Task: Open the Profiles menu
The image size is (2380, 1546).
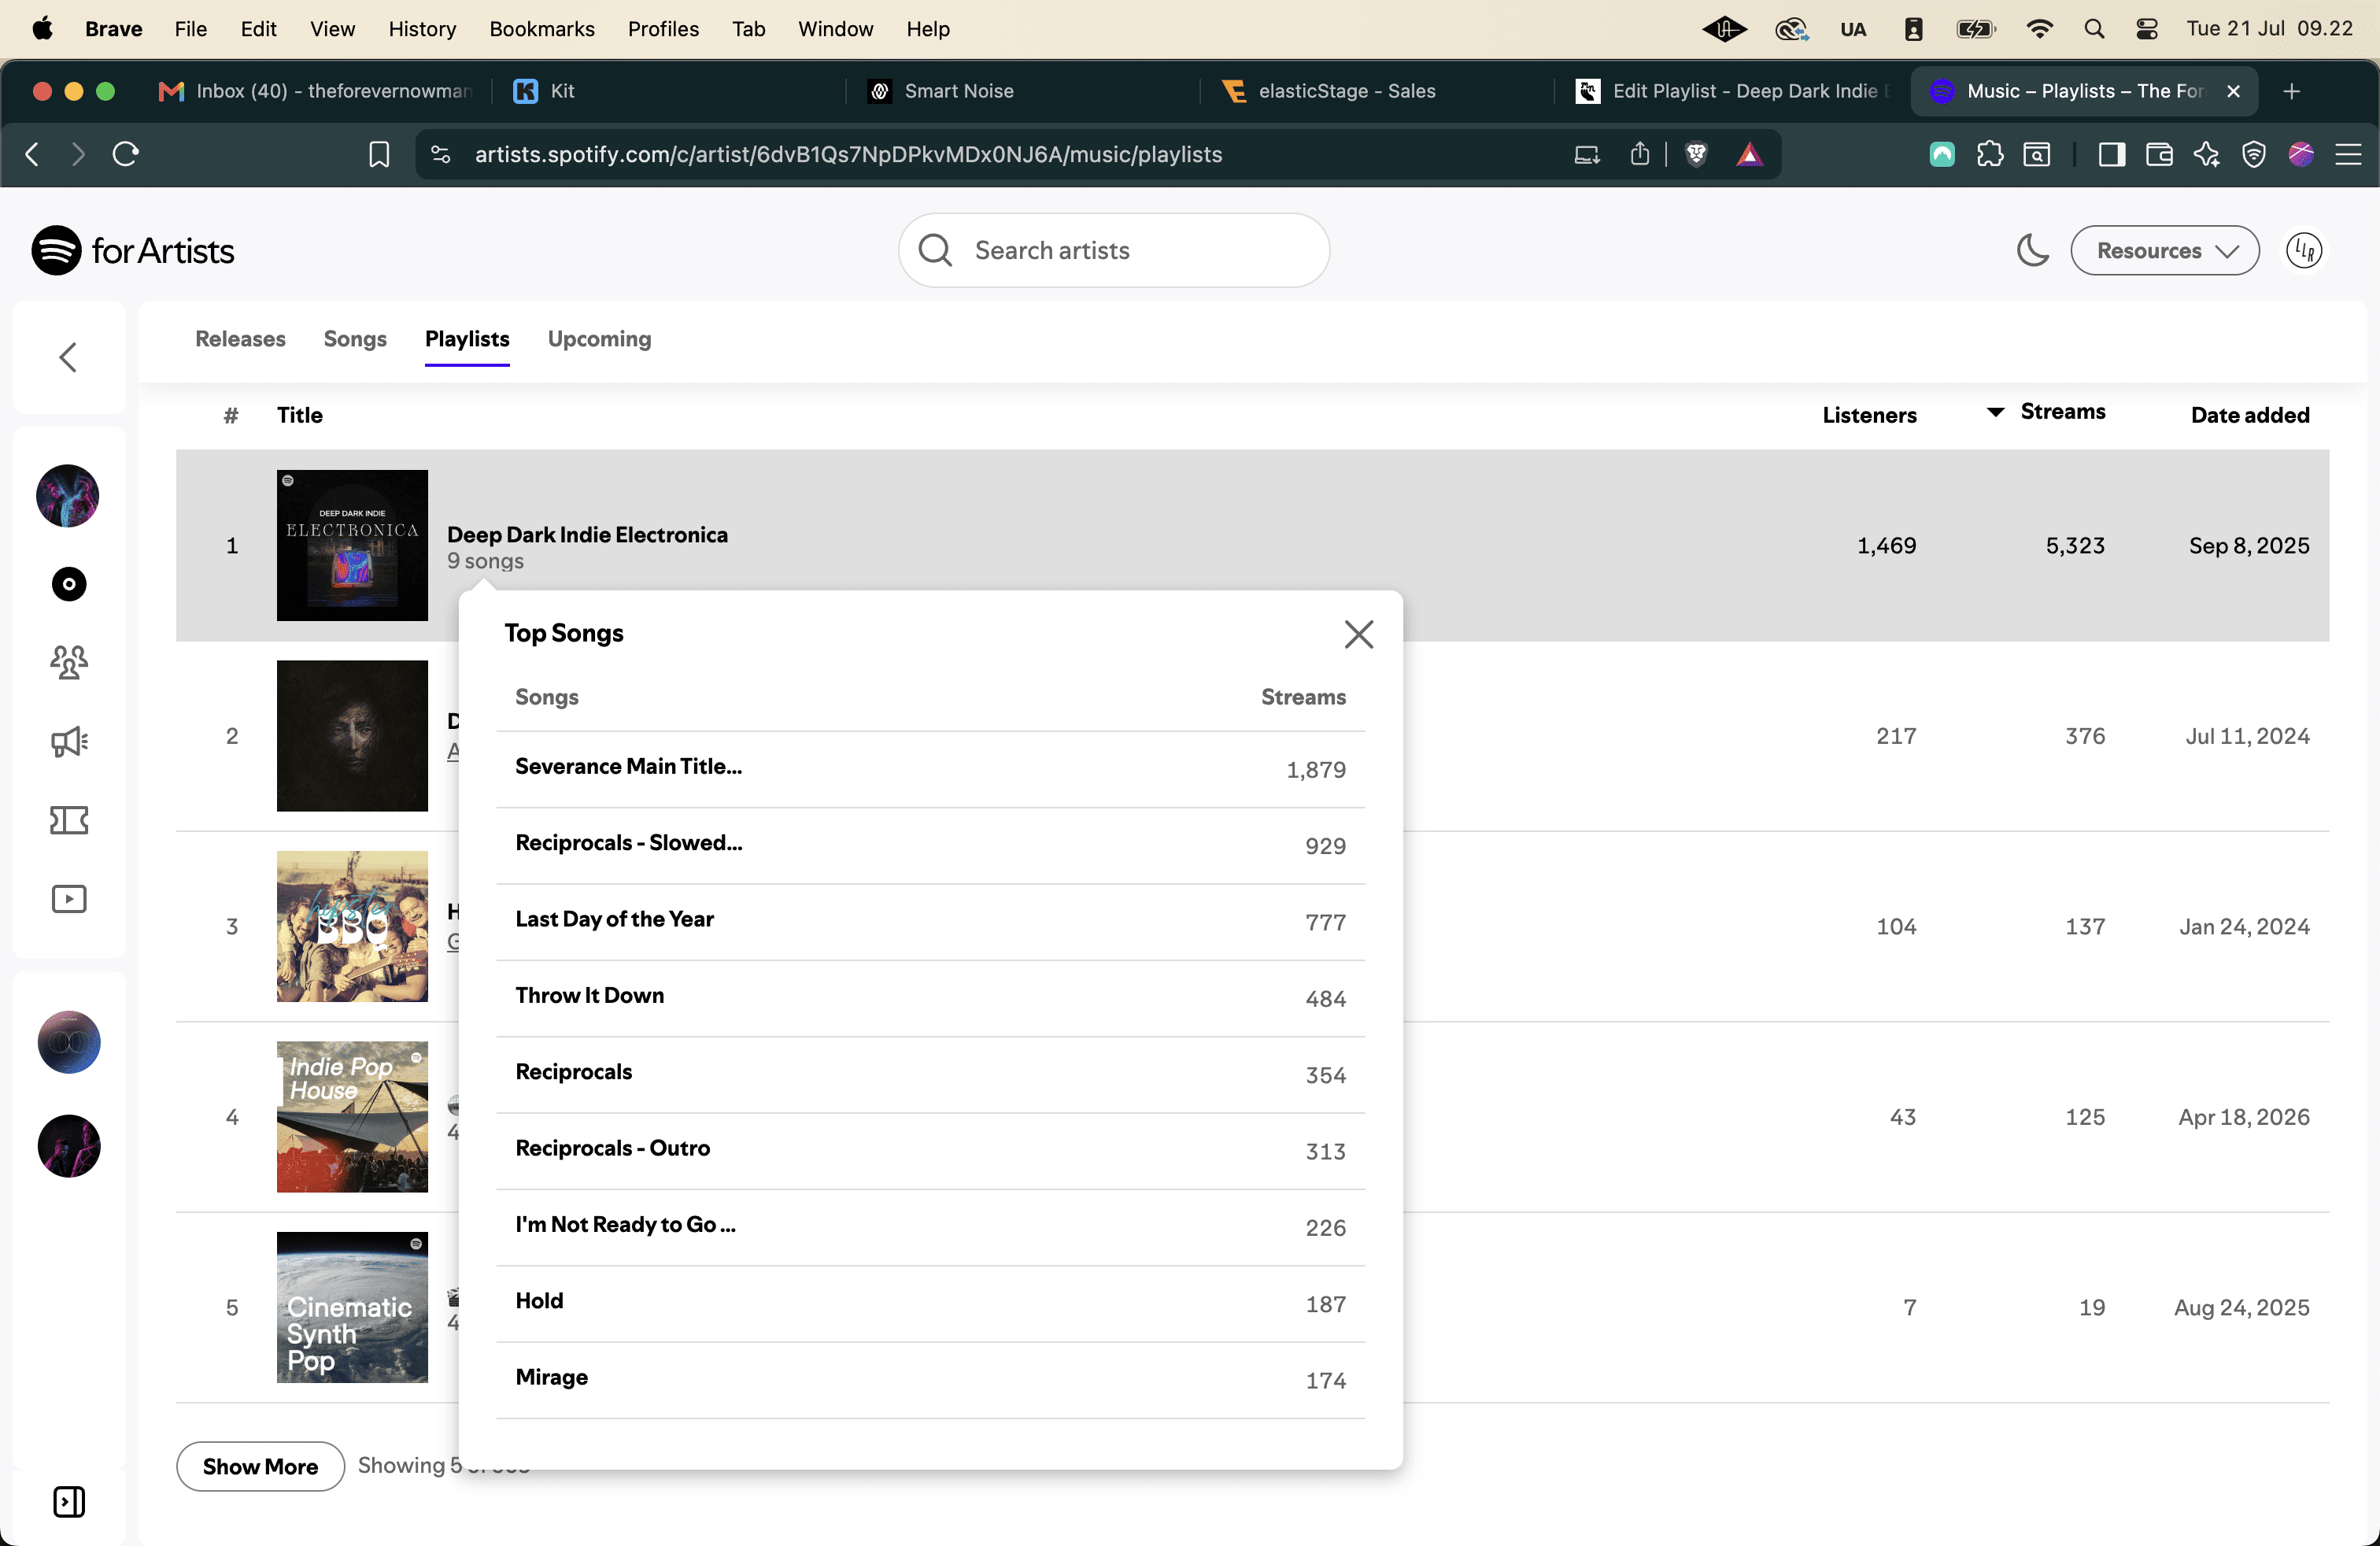Action: (663, 29)
